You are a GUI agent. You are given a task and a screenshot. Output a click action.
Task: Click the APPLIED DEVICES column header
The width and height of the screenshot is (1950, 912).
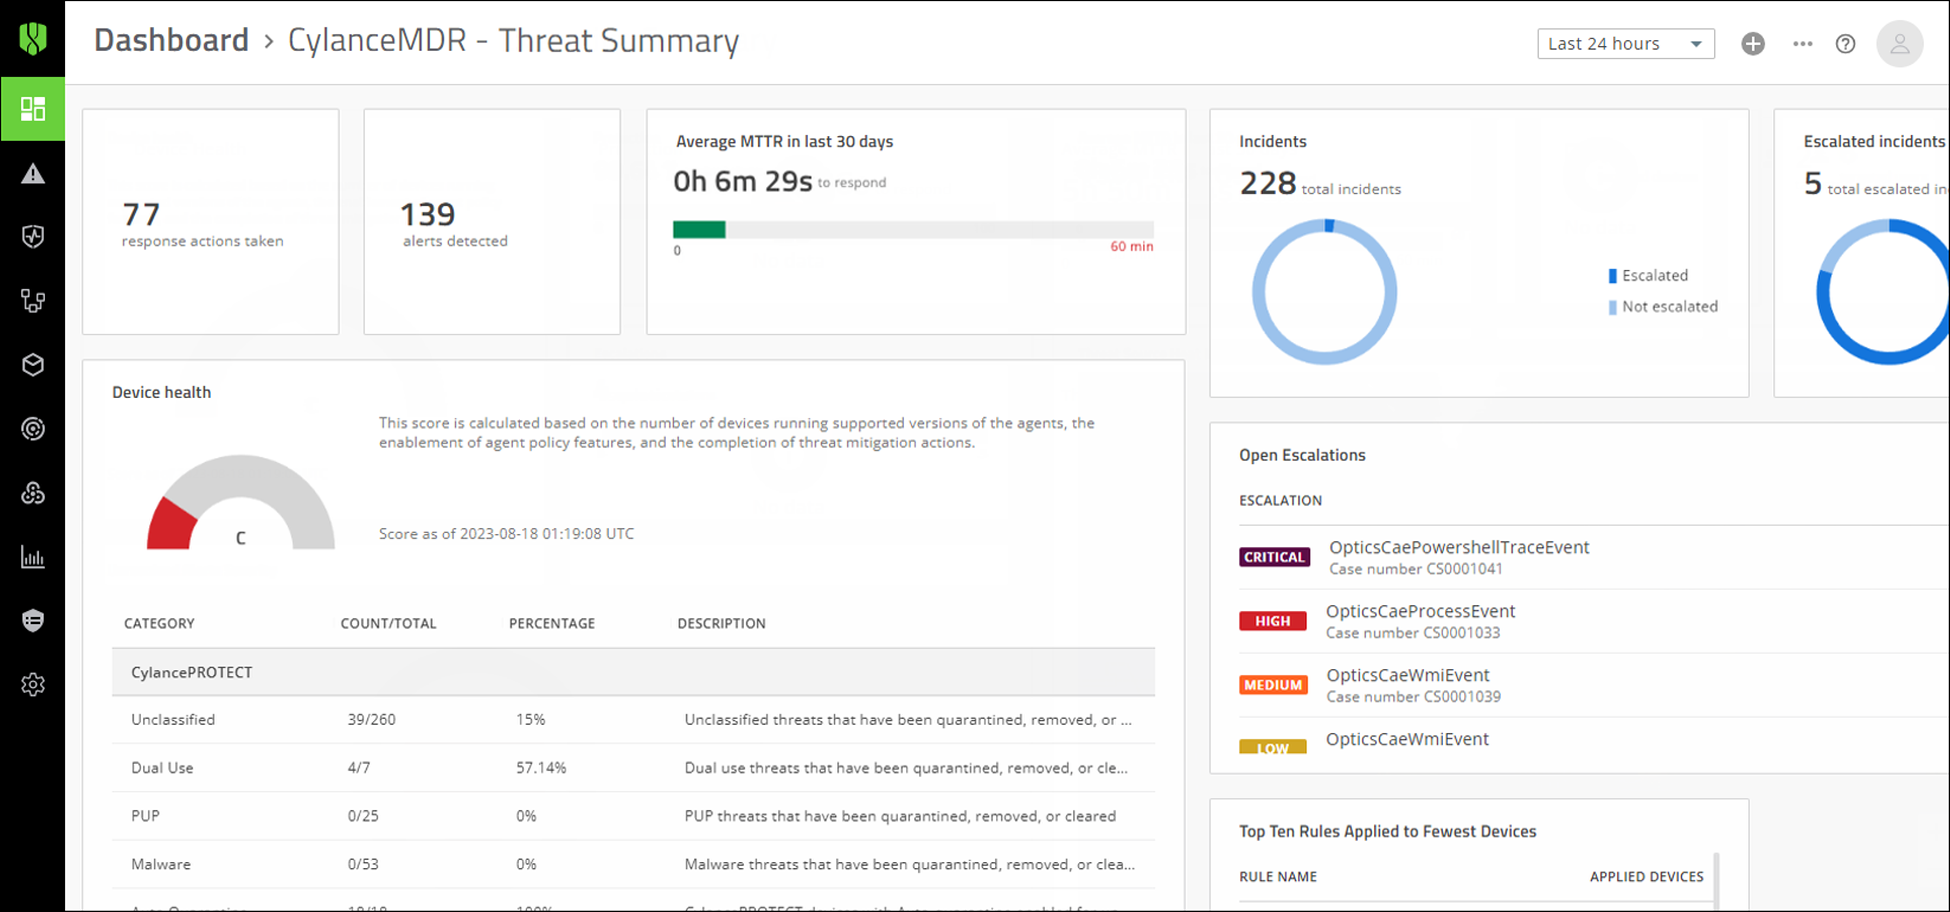pyautogui.click(x=1647, y=877)
